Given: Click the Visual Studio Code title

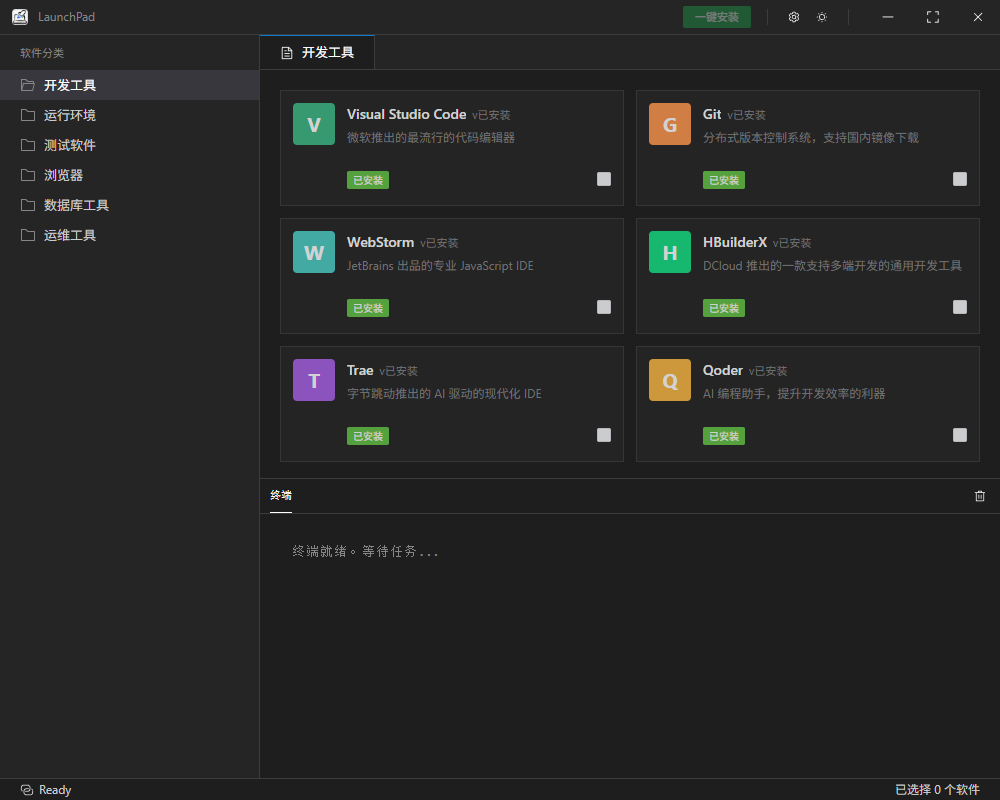Looking at the screenshot, I should tap(406, 114).
